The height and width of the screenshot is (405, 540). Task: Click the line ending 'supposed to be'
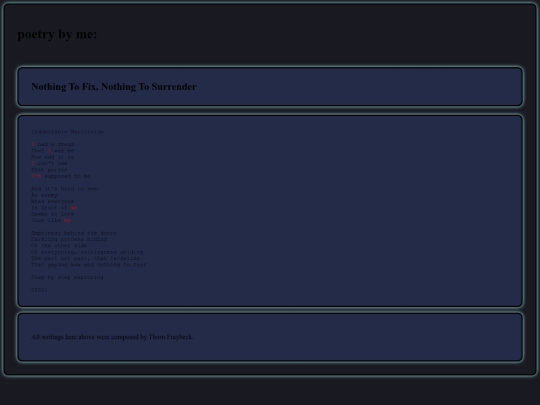click(61, 176)
